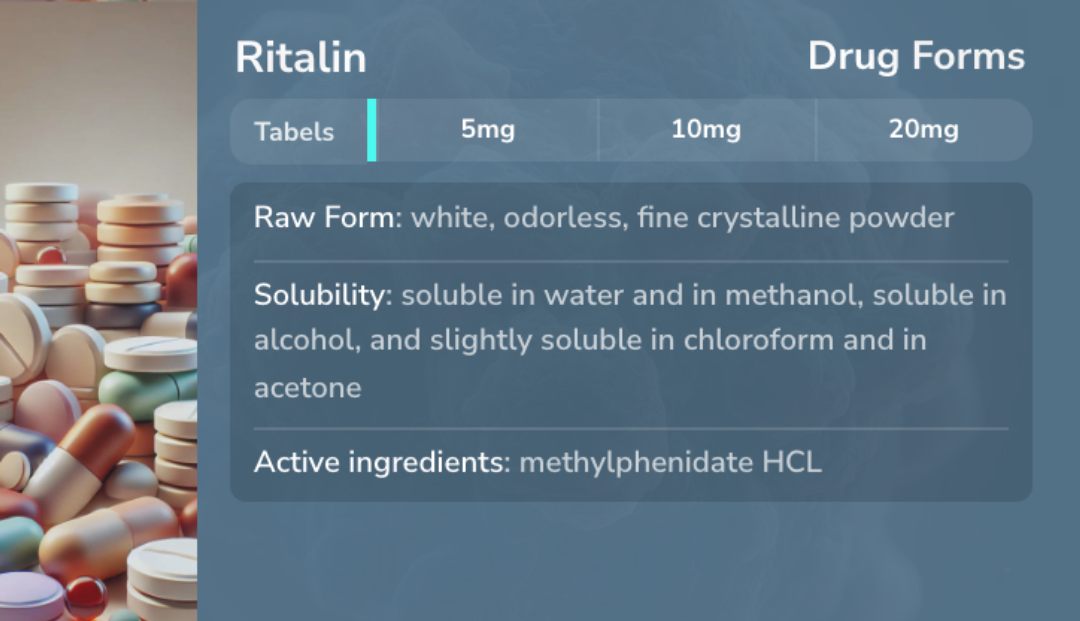Image resolution: width=1080 pixels, height=621 pixels.
Task: Click the divider line below Raw Form
Action: click(x=631, y=262)
